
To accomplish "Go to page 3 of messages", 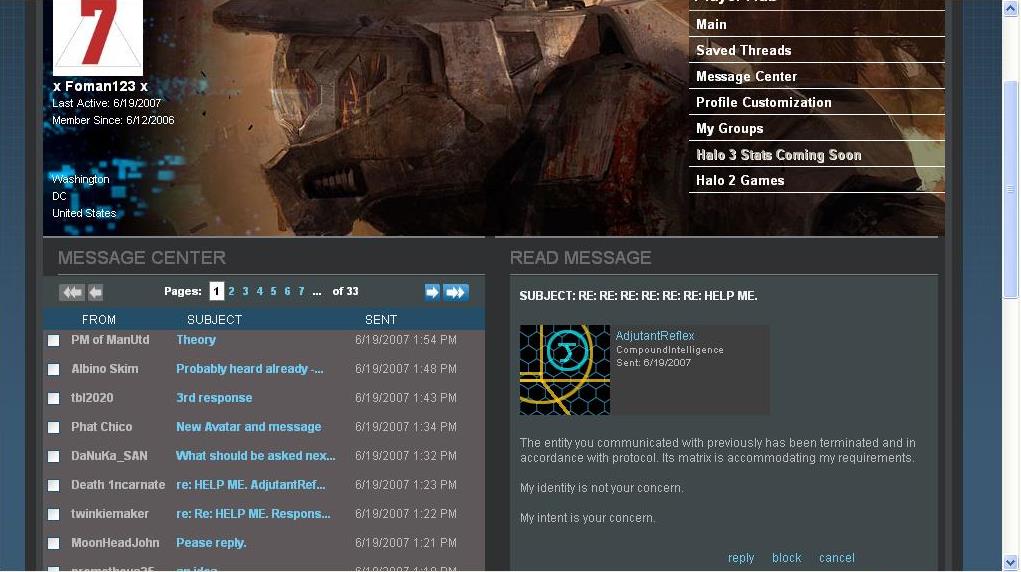I will [245, 292].
